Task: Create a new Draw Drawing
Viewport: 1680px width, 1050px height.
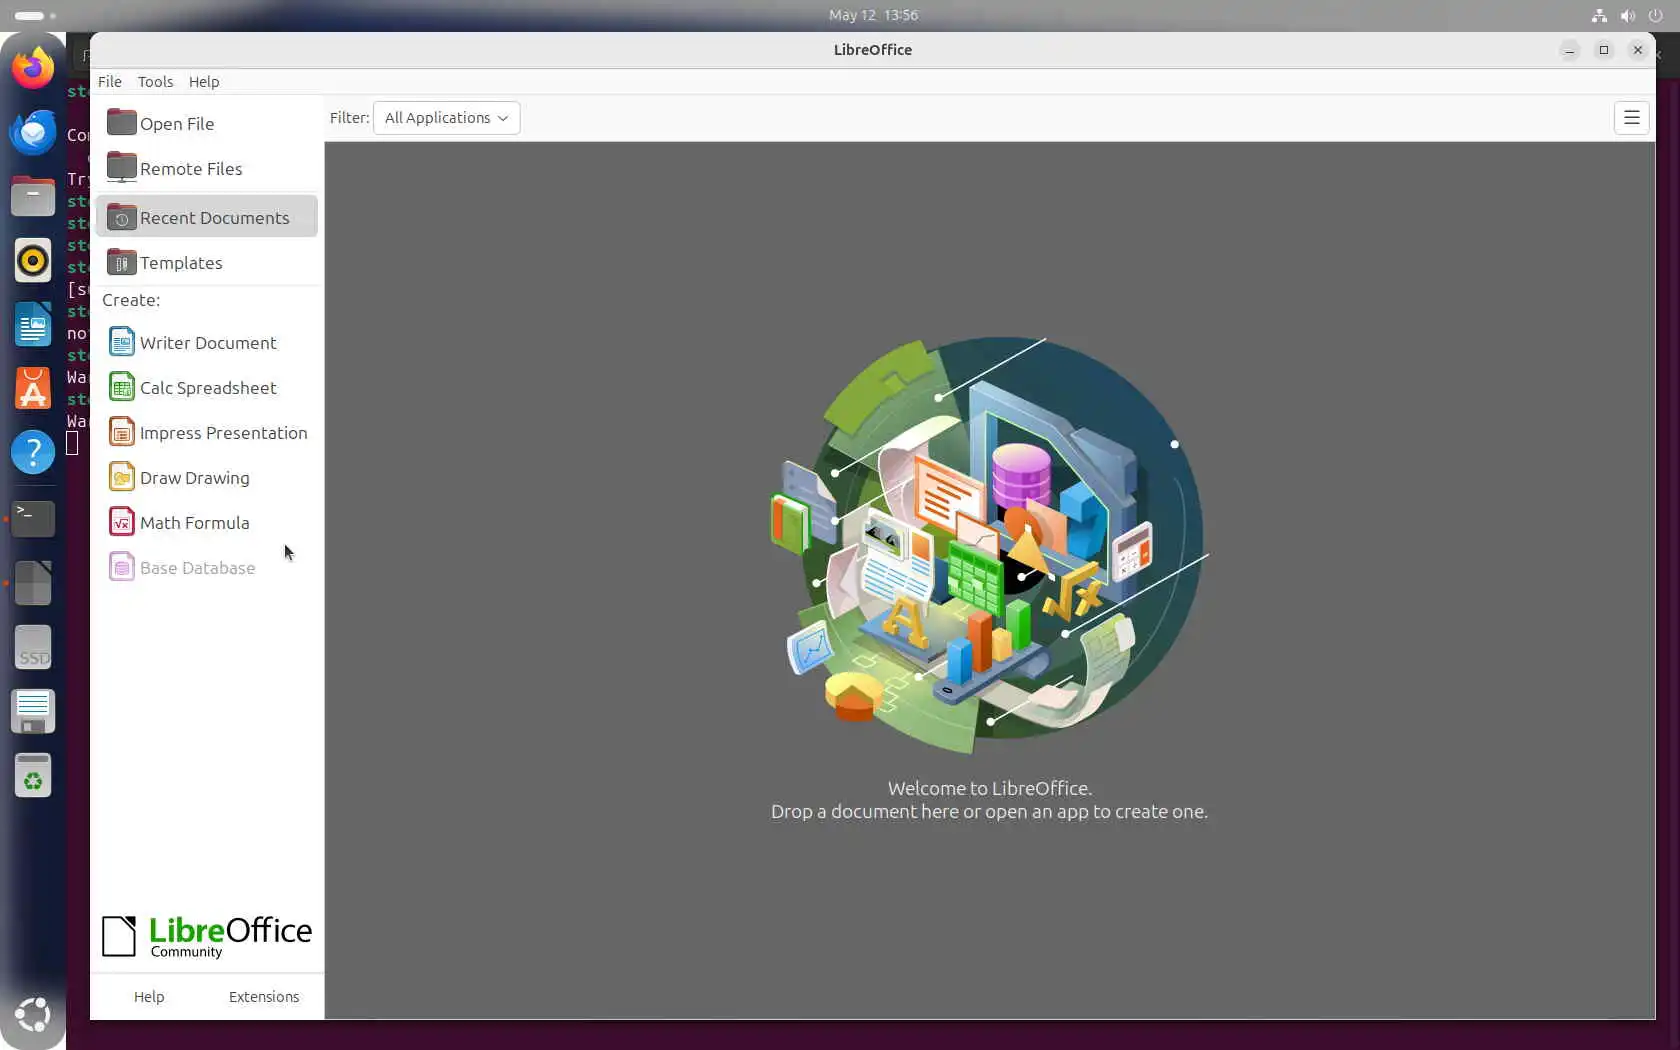Action: (207, 477)
